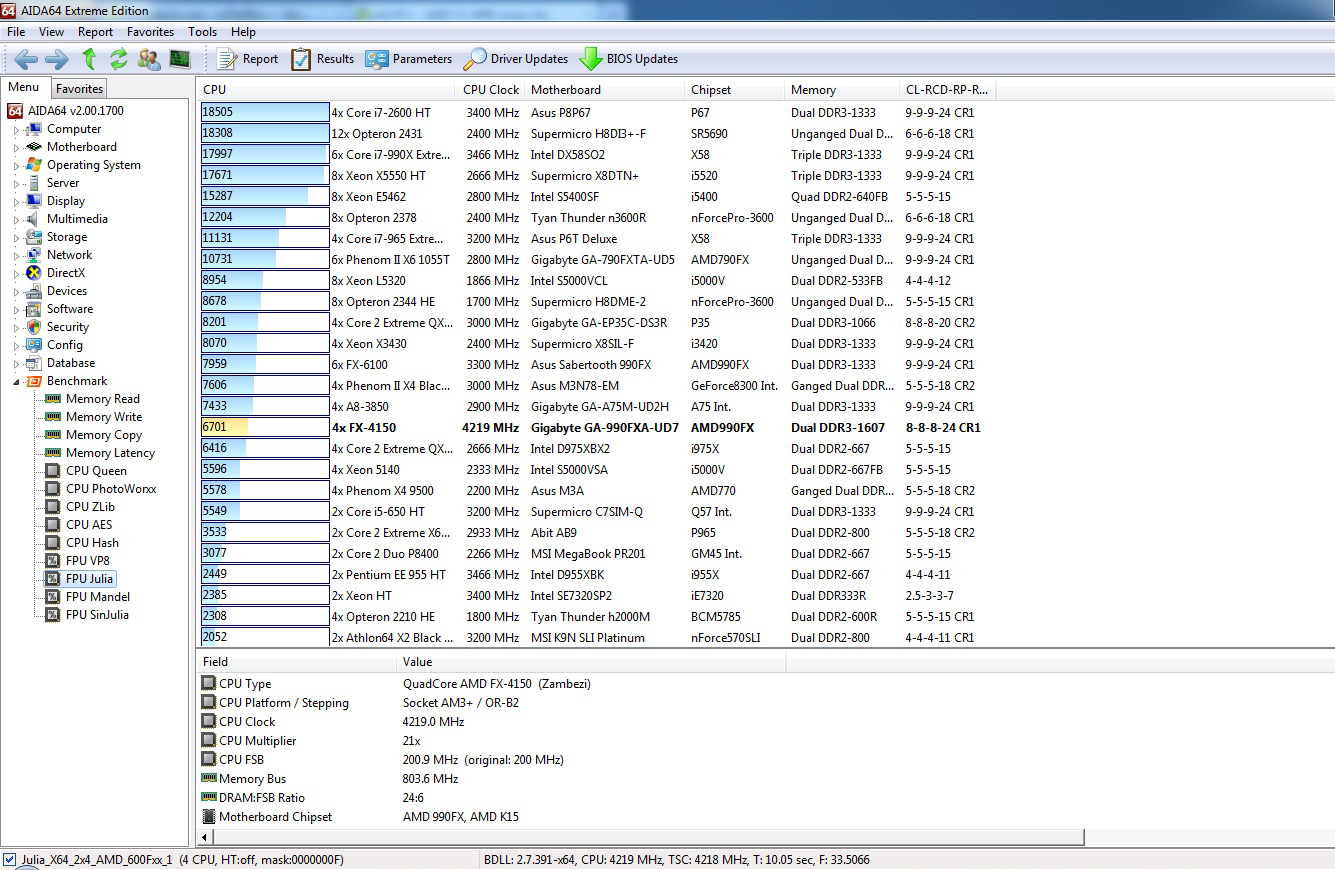
Task: Select the FPU Julia tree item
Action: 89,579
